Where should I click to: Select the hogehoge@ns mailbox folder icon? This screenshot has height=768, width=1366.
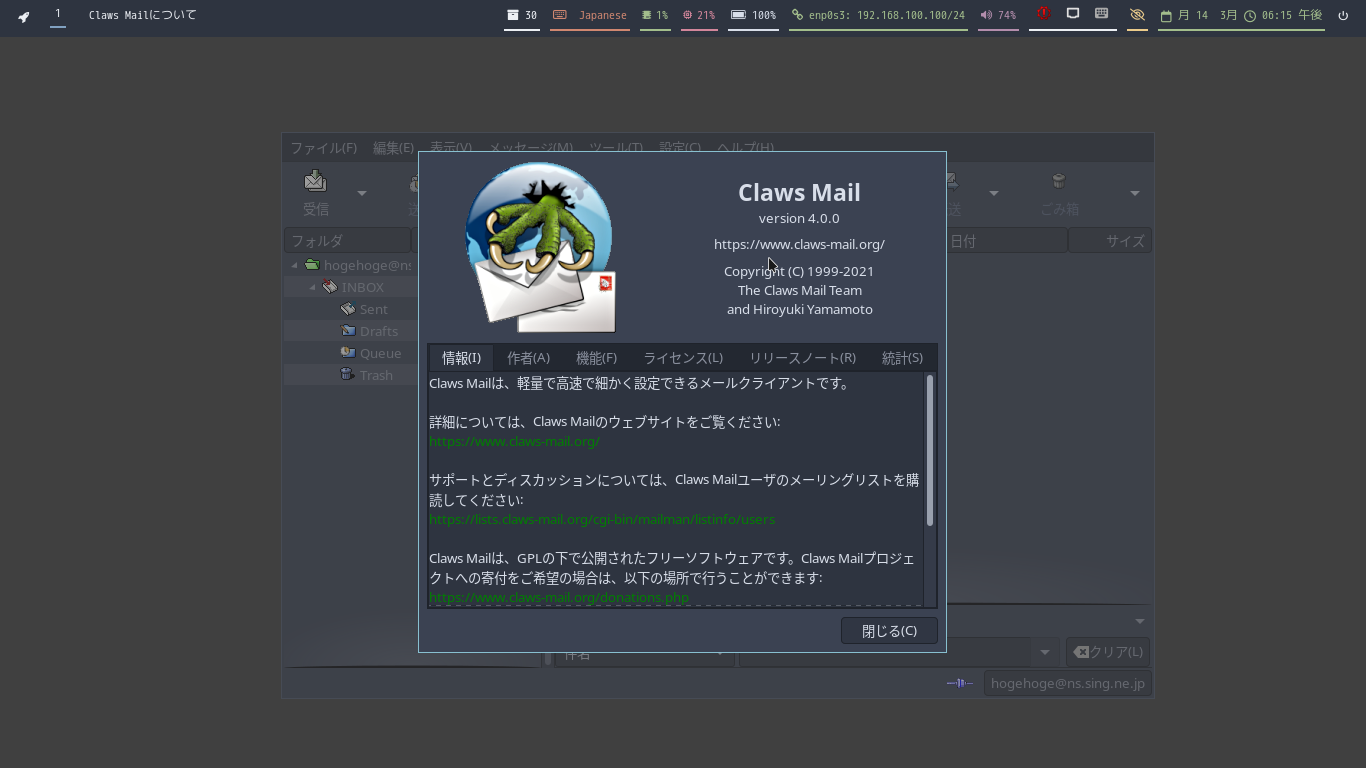click(312, 265)
